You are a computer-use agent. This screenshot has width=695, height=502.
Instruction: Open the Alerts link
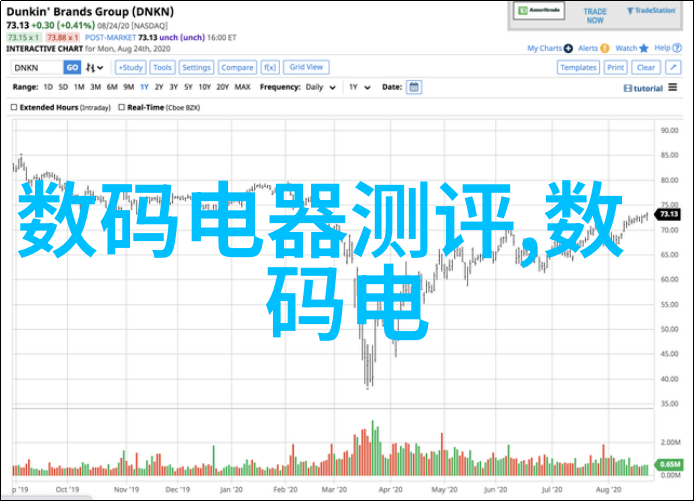point(588,48)
